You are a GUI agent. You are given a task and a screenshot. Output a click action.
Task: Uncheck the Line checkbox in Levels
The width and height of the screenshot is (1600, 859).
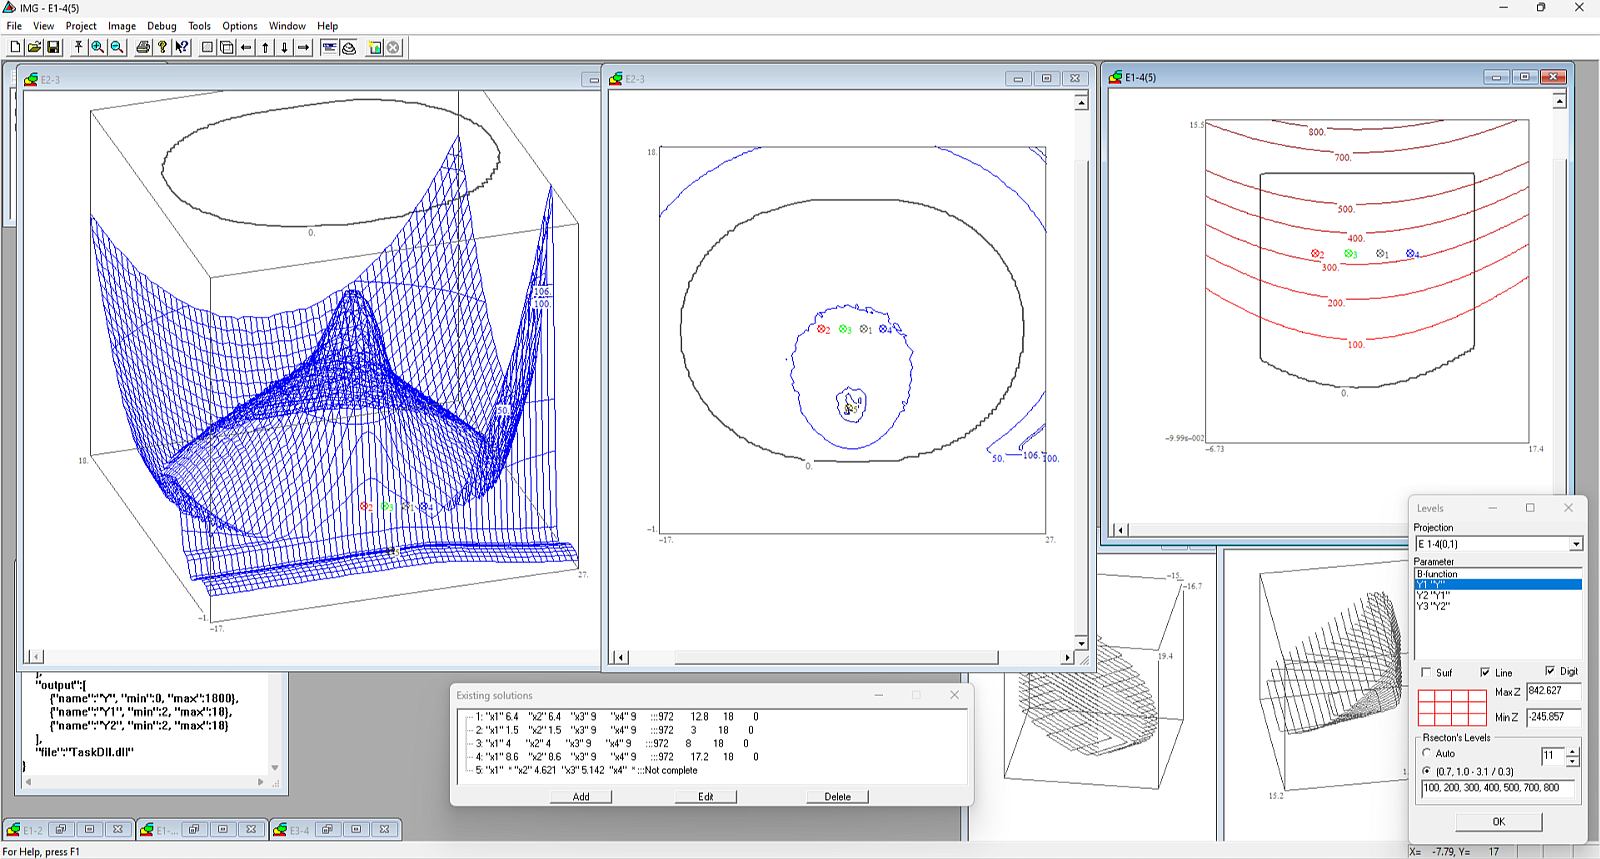tap(1485, 672)
